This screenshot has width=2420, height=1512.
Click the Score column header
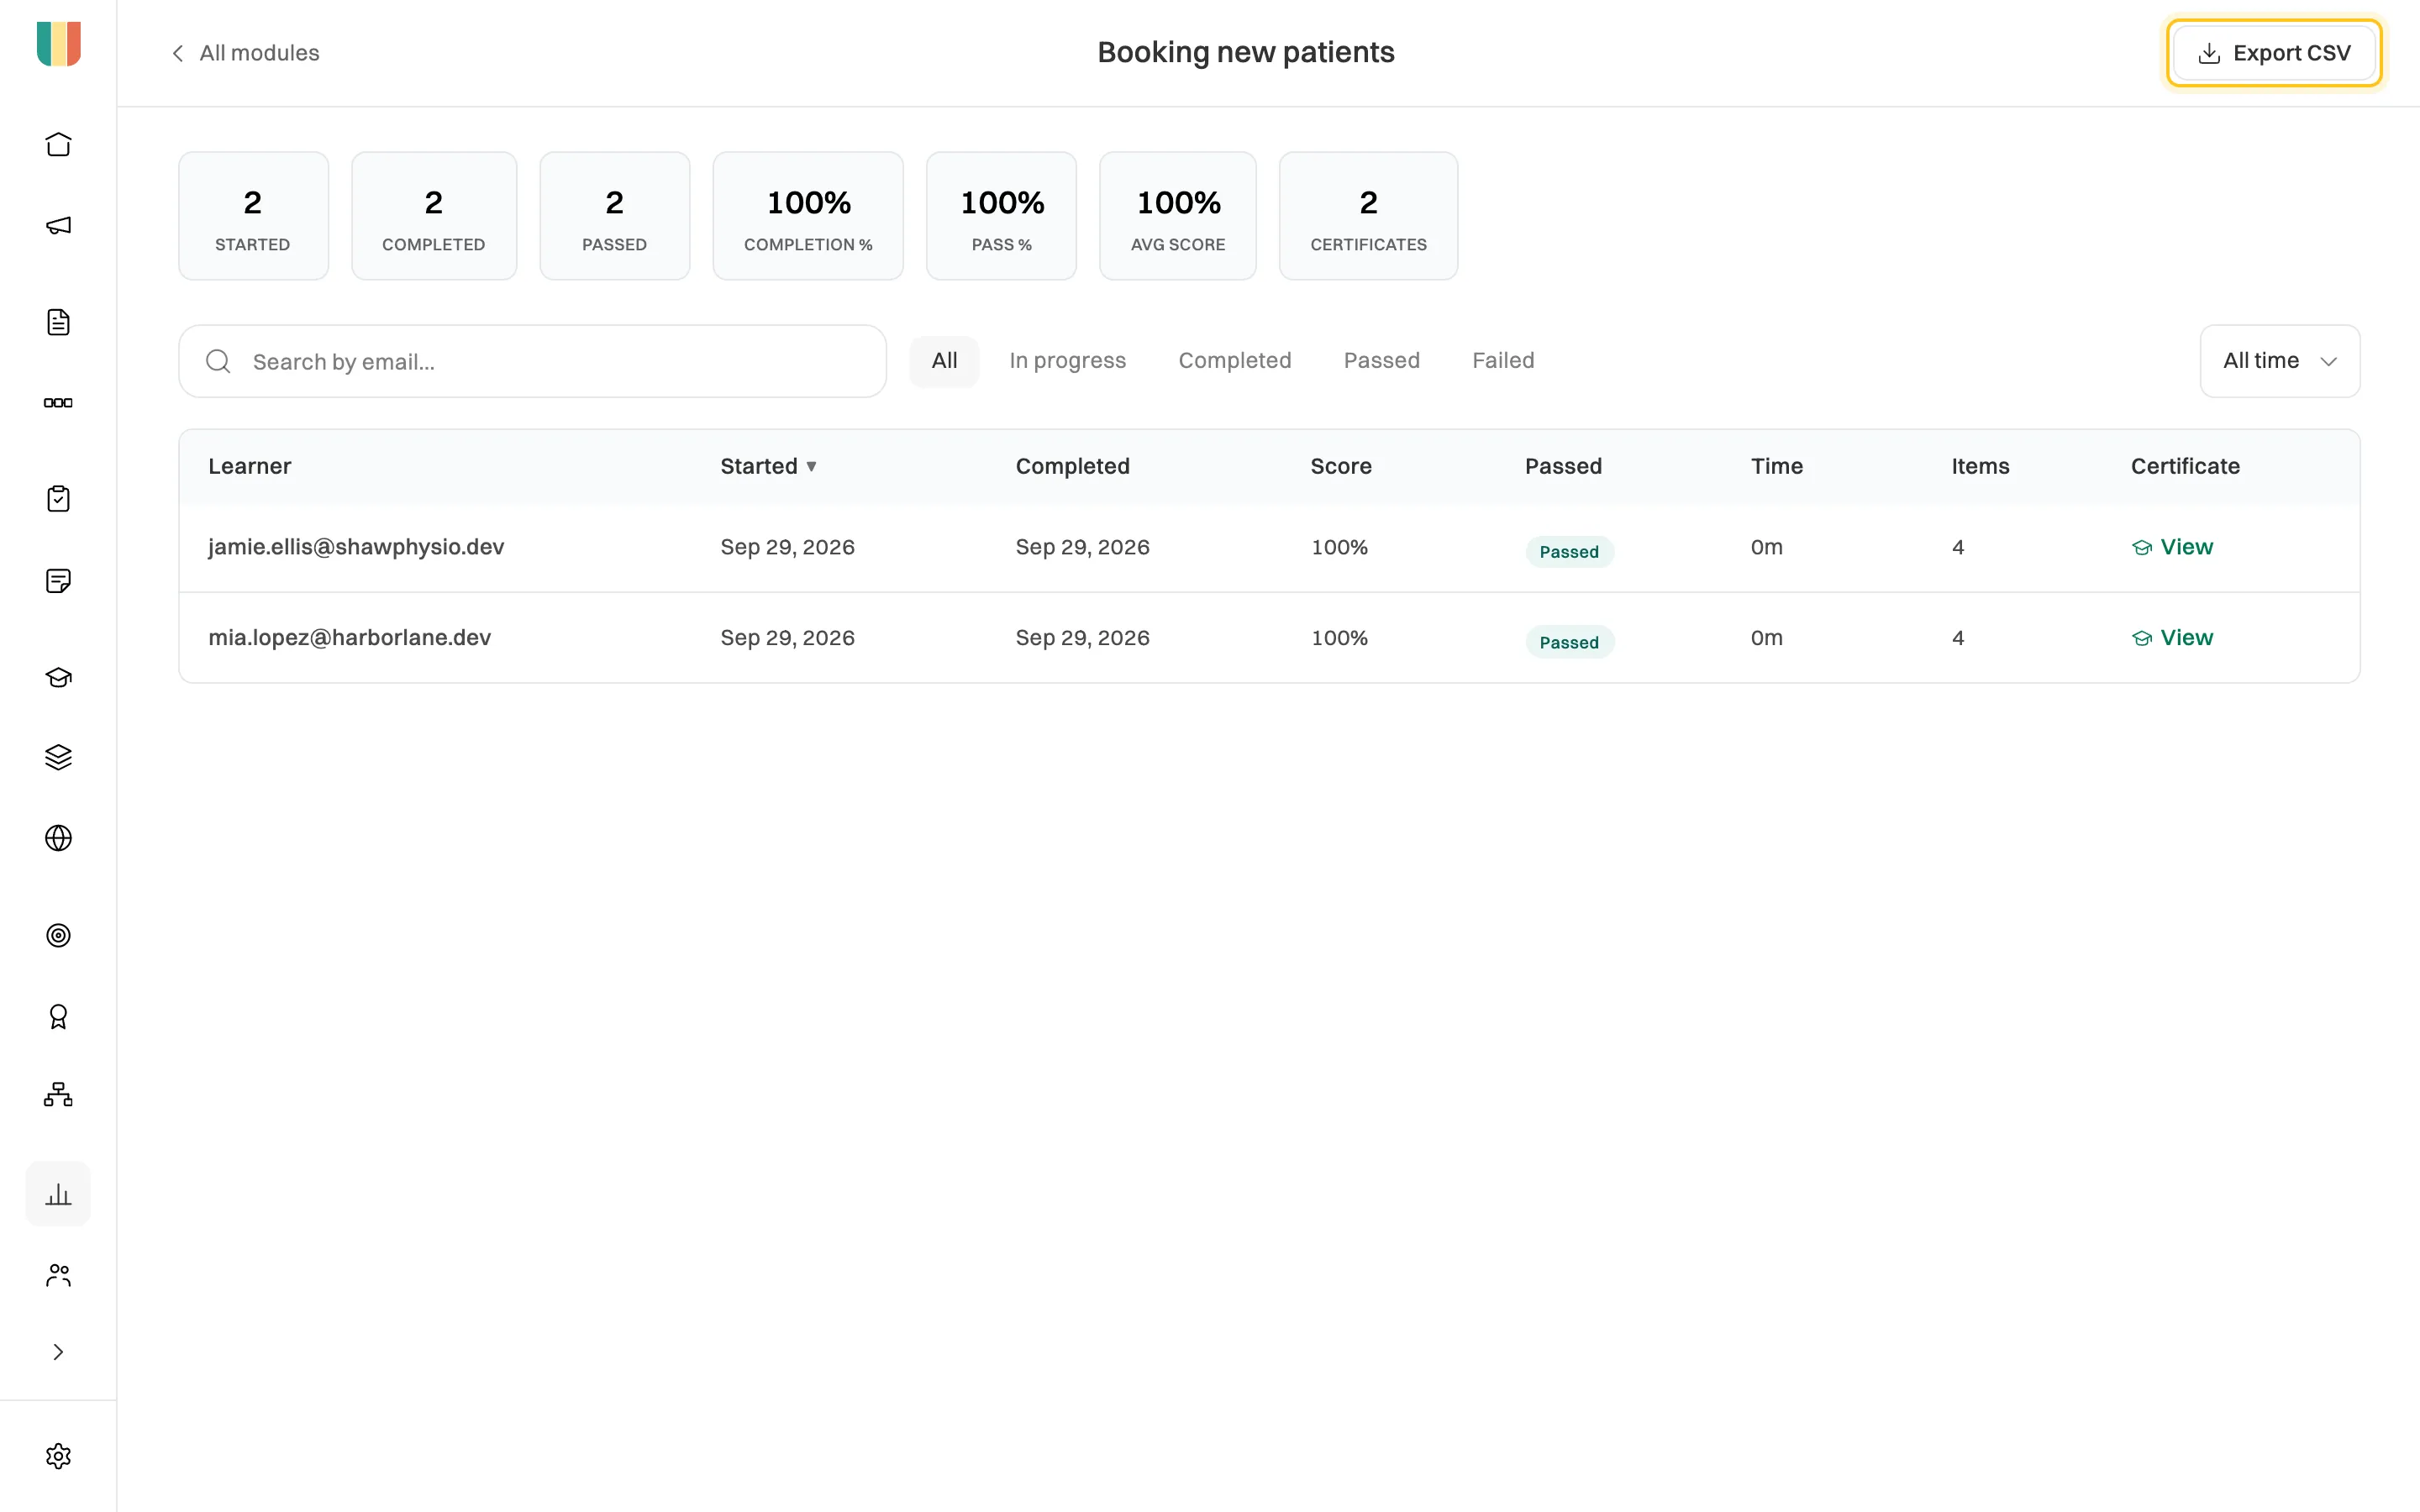pyautogui.click(x=1341, y=466)
